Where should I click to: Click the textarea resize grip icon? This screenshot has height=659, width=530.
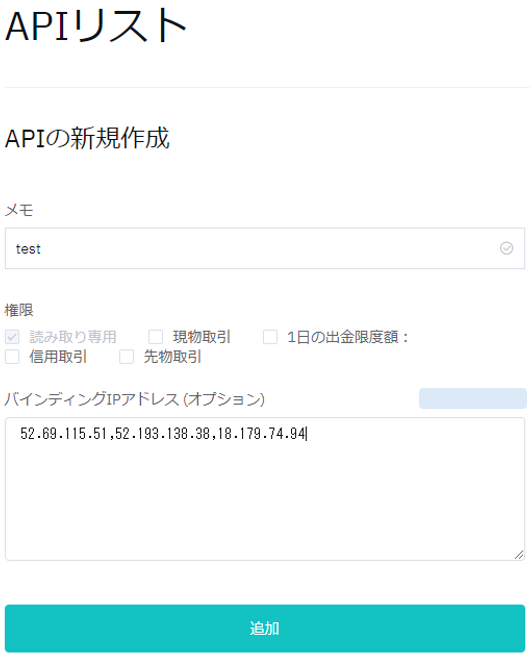pyautogui.click(x=519, y=554)
